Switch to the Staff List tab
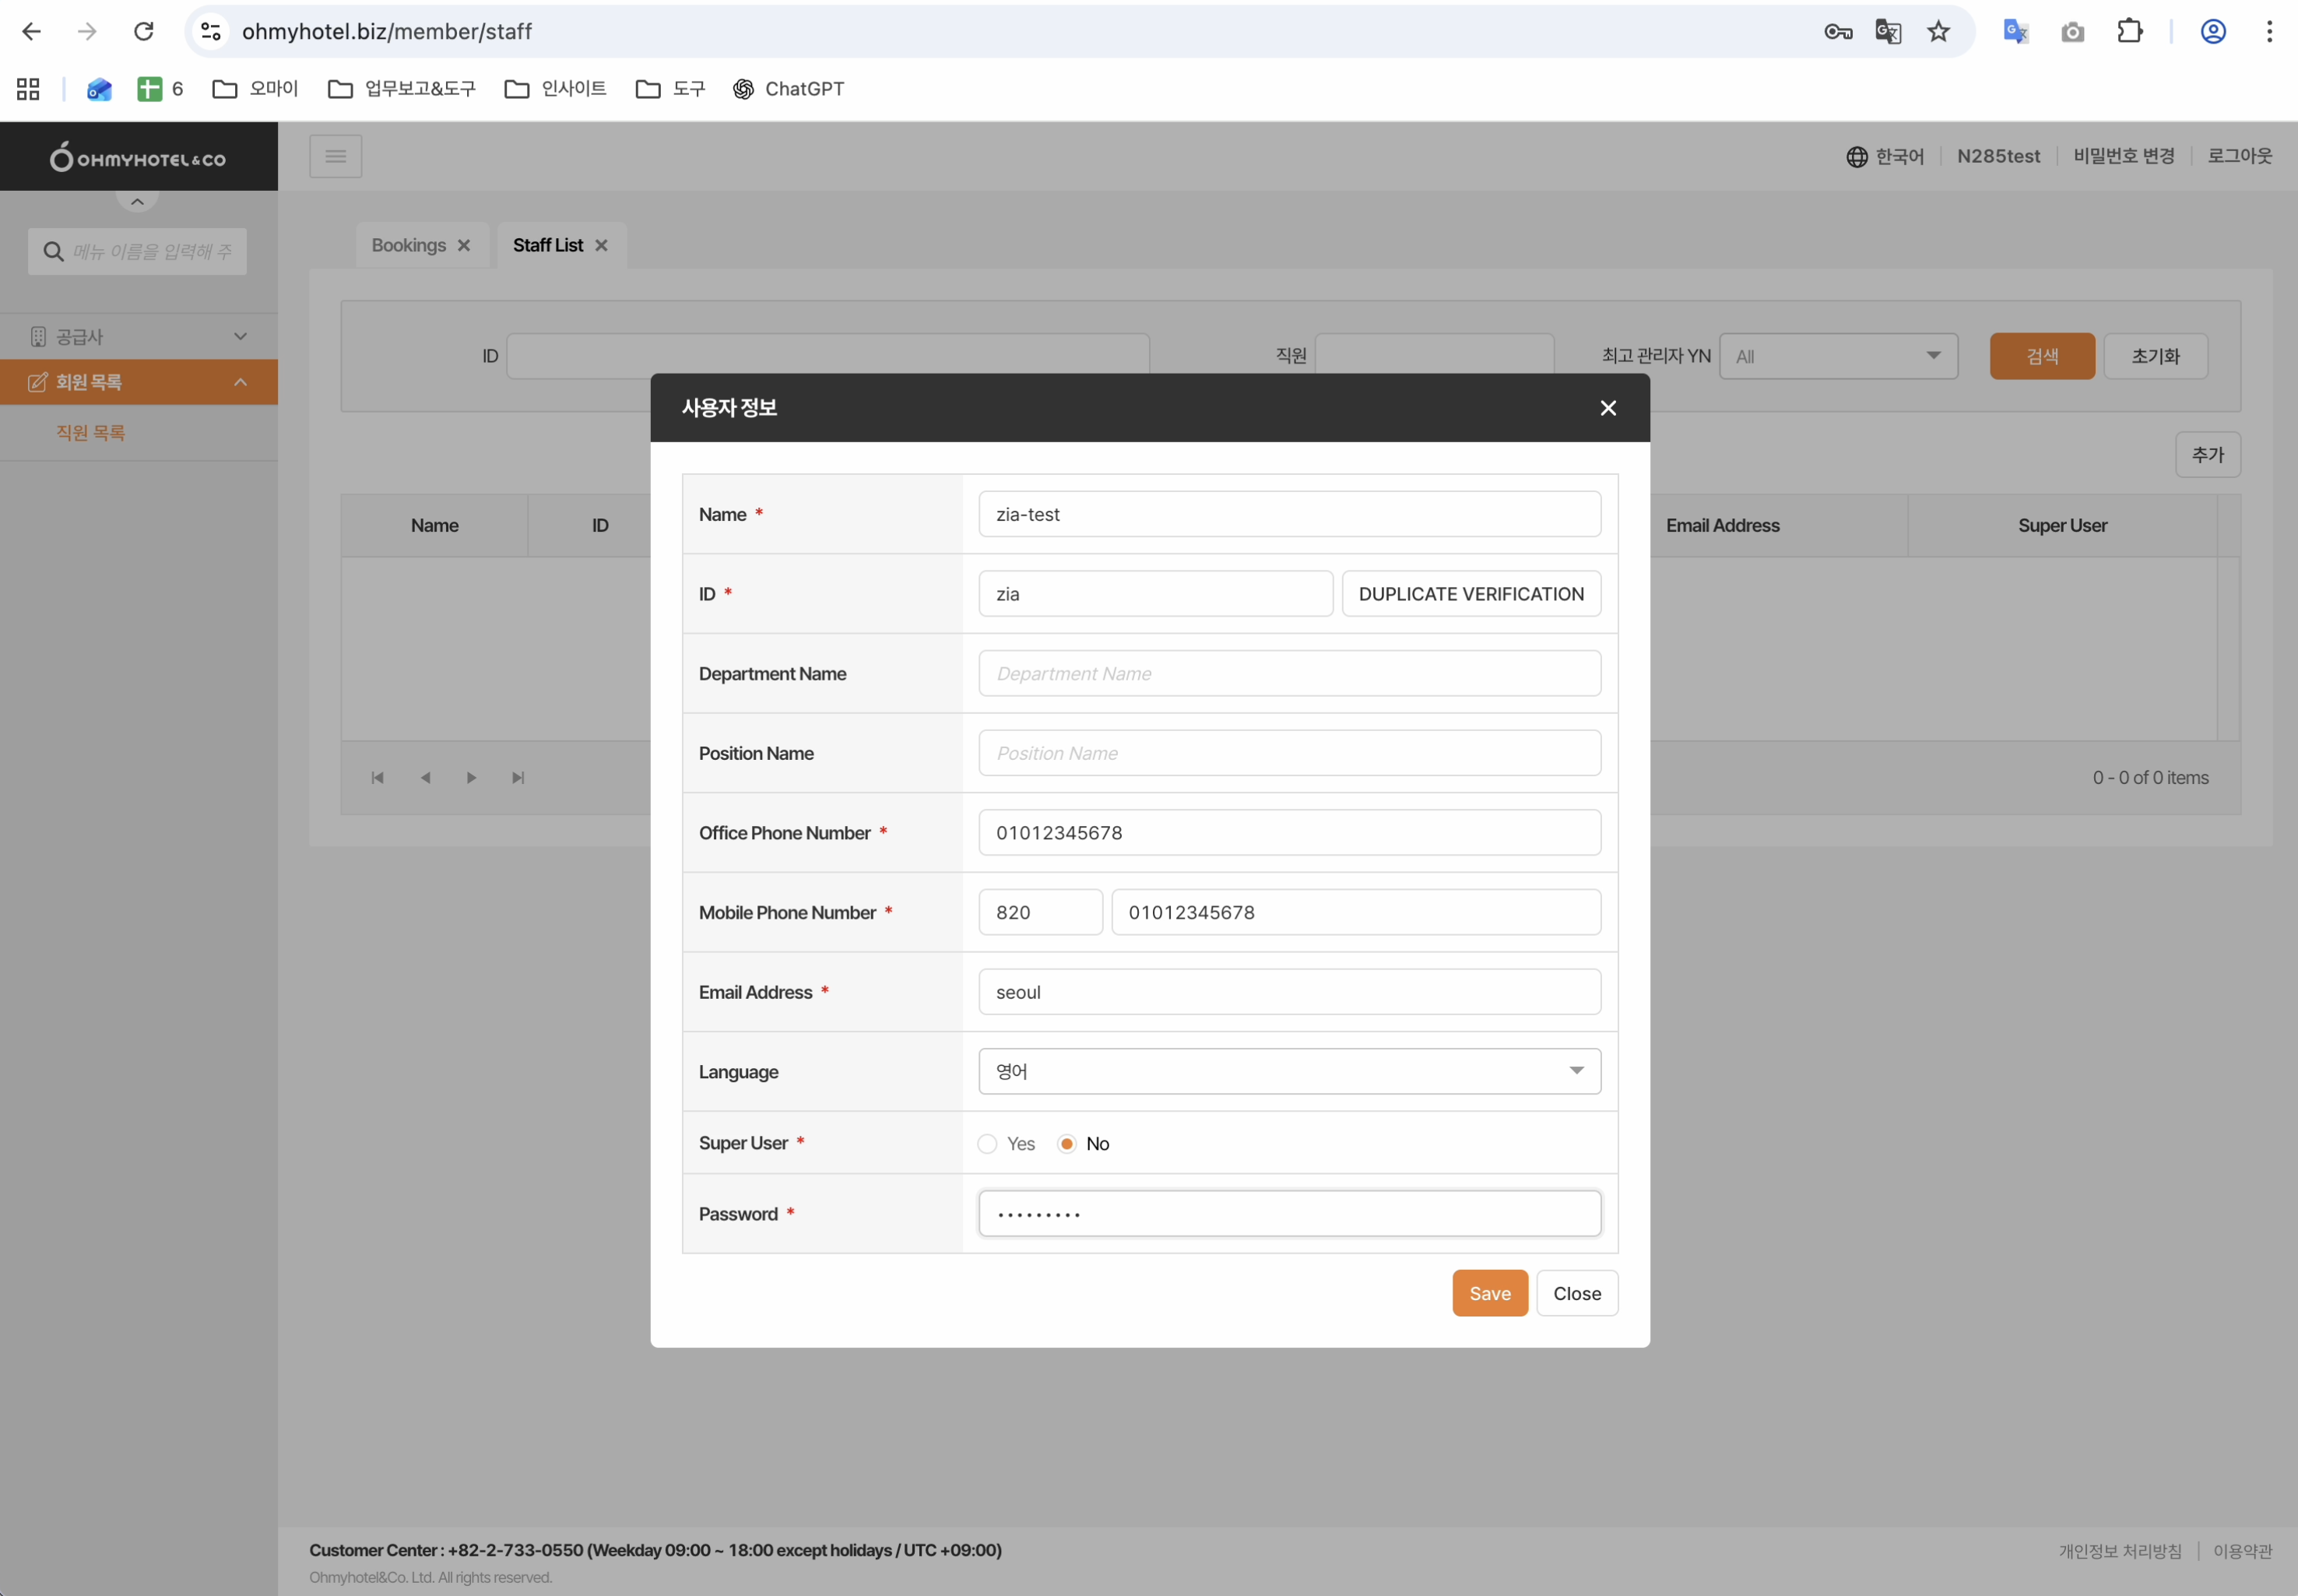2298x1596 pixels. (547, 245)
